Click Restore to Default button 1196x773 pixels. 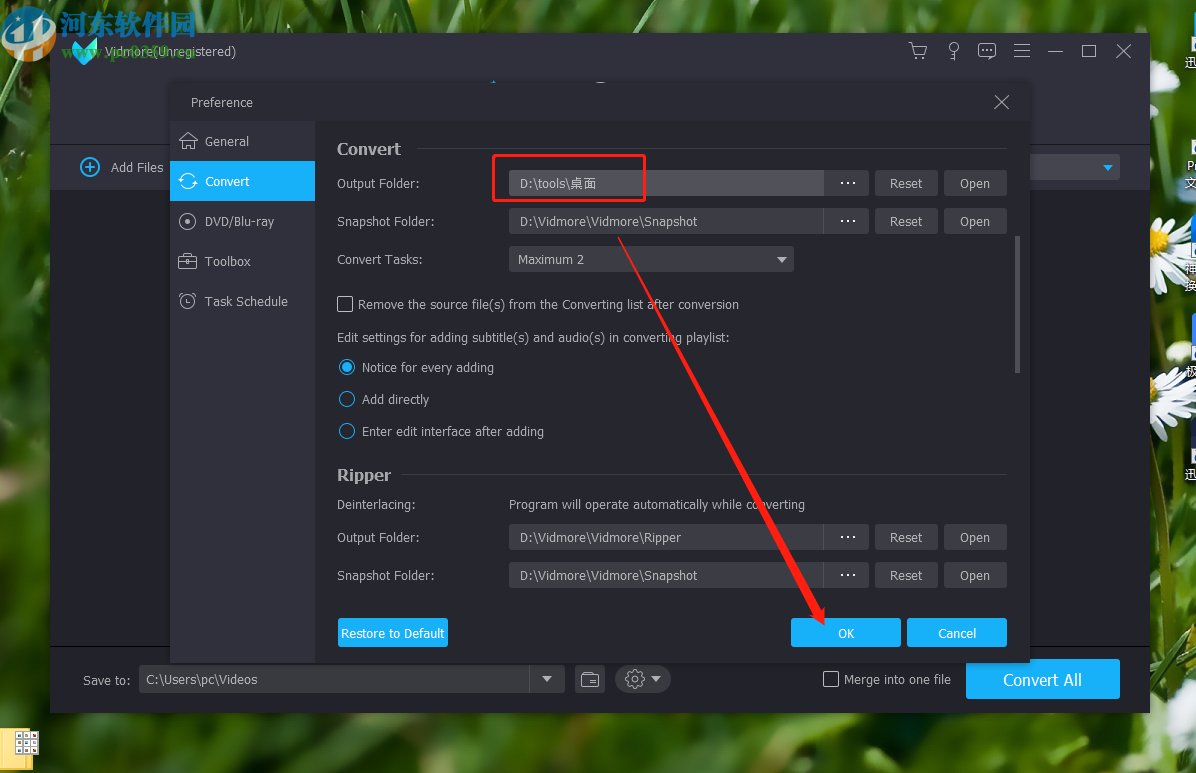(x=393, y=633)
